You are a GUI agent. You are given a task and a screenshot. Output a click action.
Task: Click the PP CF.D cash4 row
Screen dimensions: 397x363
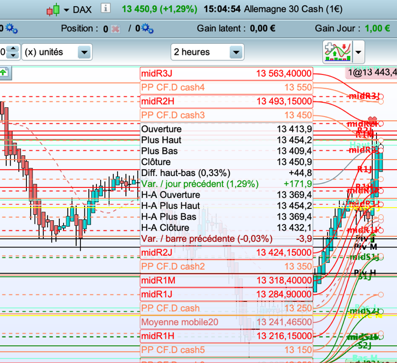(226, 87)
